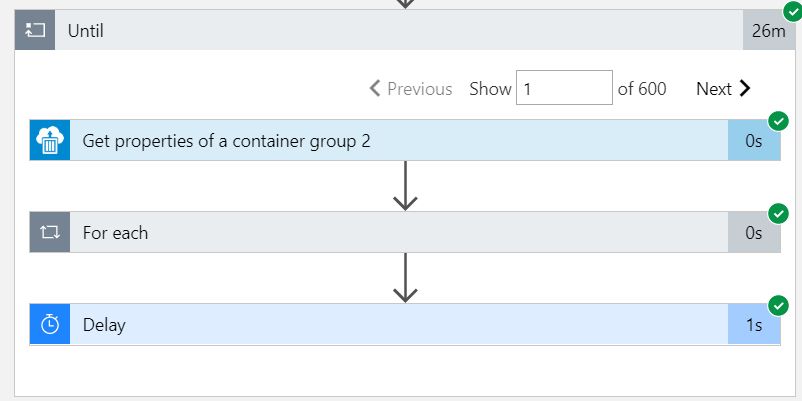Click the Until step success checkmark
This screenshot has height=401, width=802.
pos(792,12)
